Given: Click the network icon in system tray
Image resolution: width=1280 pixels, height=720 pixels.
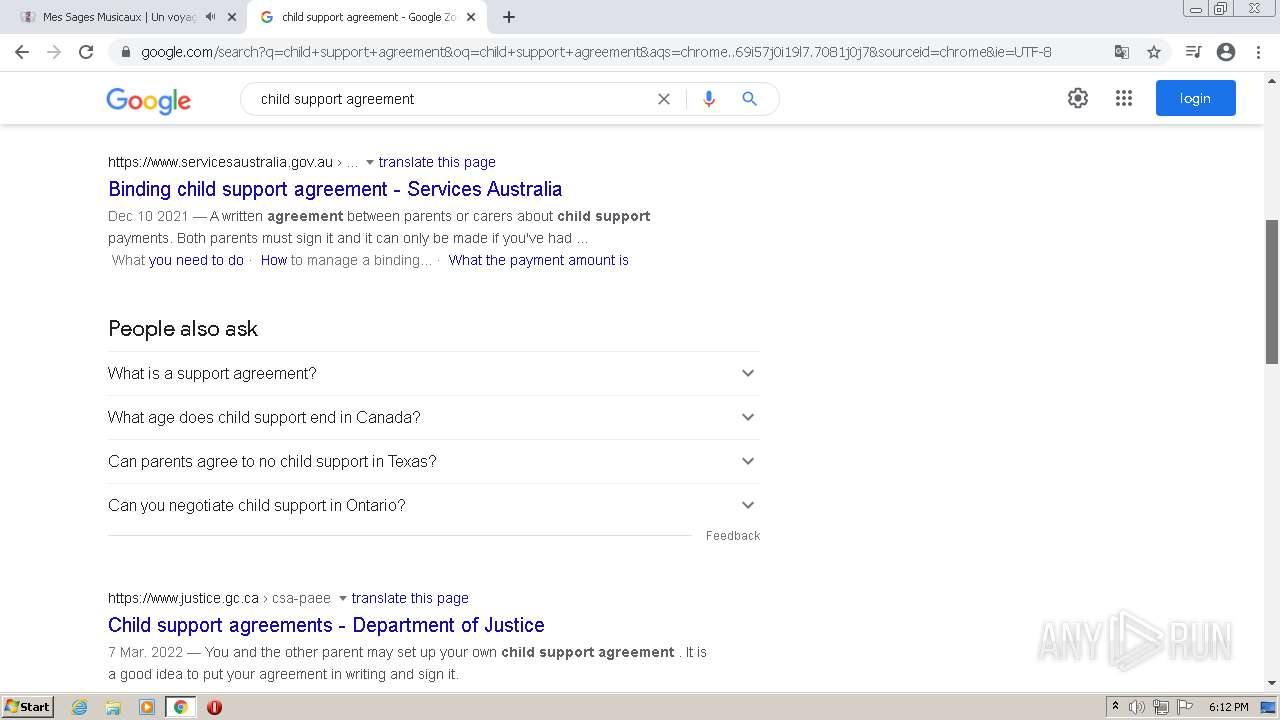Looking at the screenshot, I should pos(1161,707).
